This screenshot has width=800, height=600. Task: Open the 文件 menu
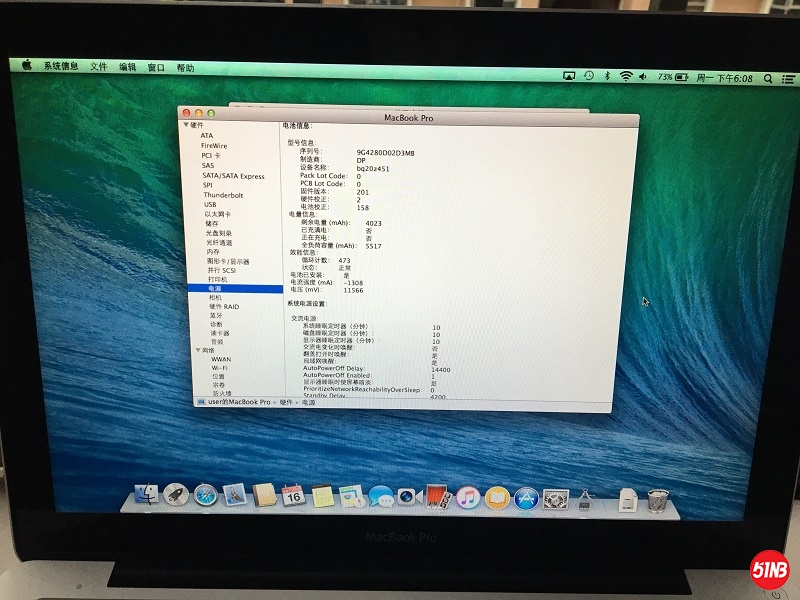[99, 67]
